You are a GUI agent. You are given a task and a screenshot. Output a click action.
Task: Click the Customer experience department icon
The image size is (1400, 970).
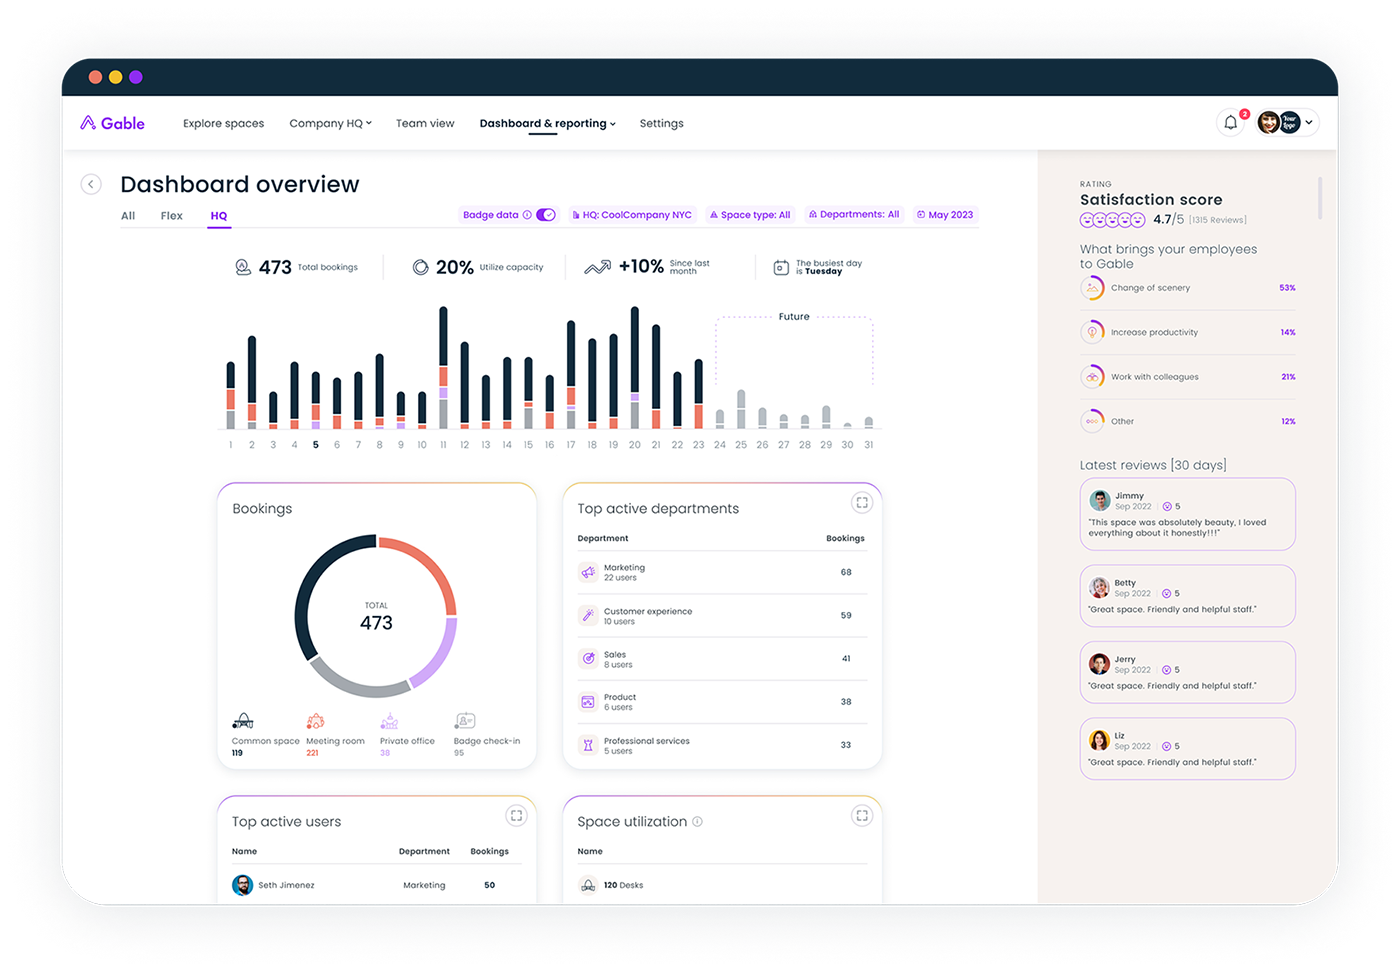pos(588,616)
